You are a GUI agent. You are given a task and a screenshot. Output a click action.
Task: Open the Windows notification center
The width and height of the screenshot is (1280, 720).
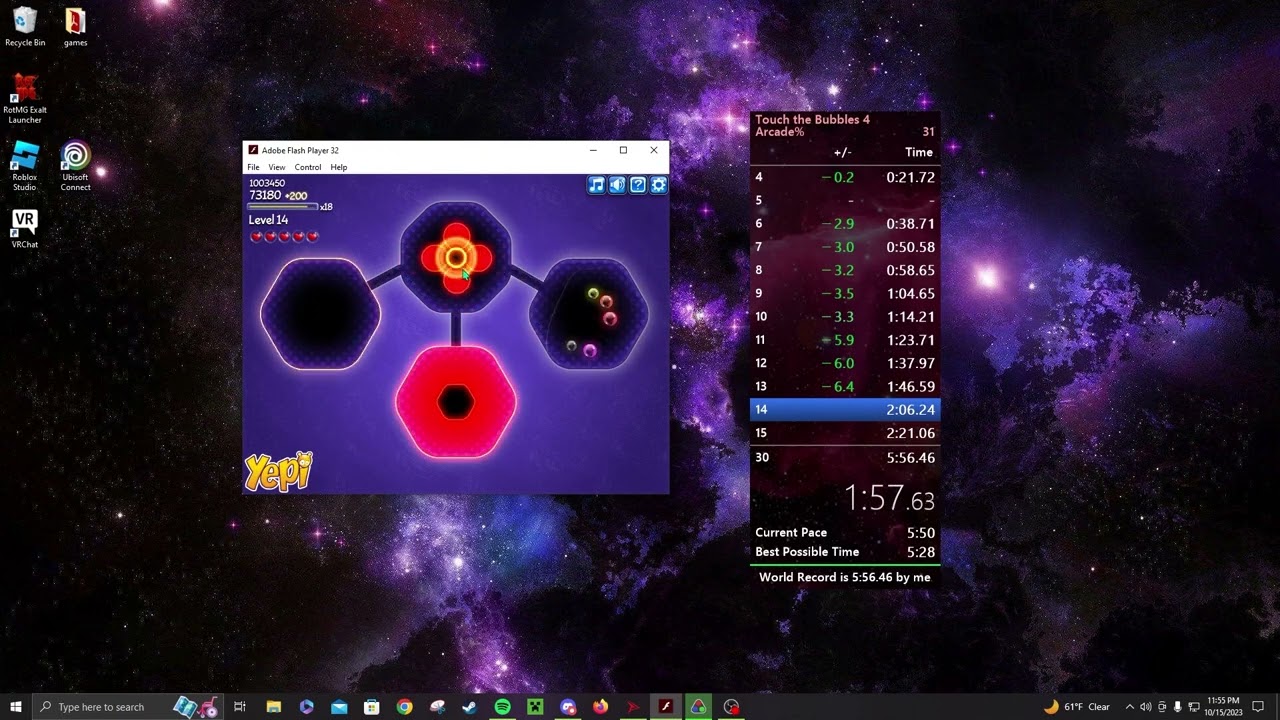point(1258,707)
